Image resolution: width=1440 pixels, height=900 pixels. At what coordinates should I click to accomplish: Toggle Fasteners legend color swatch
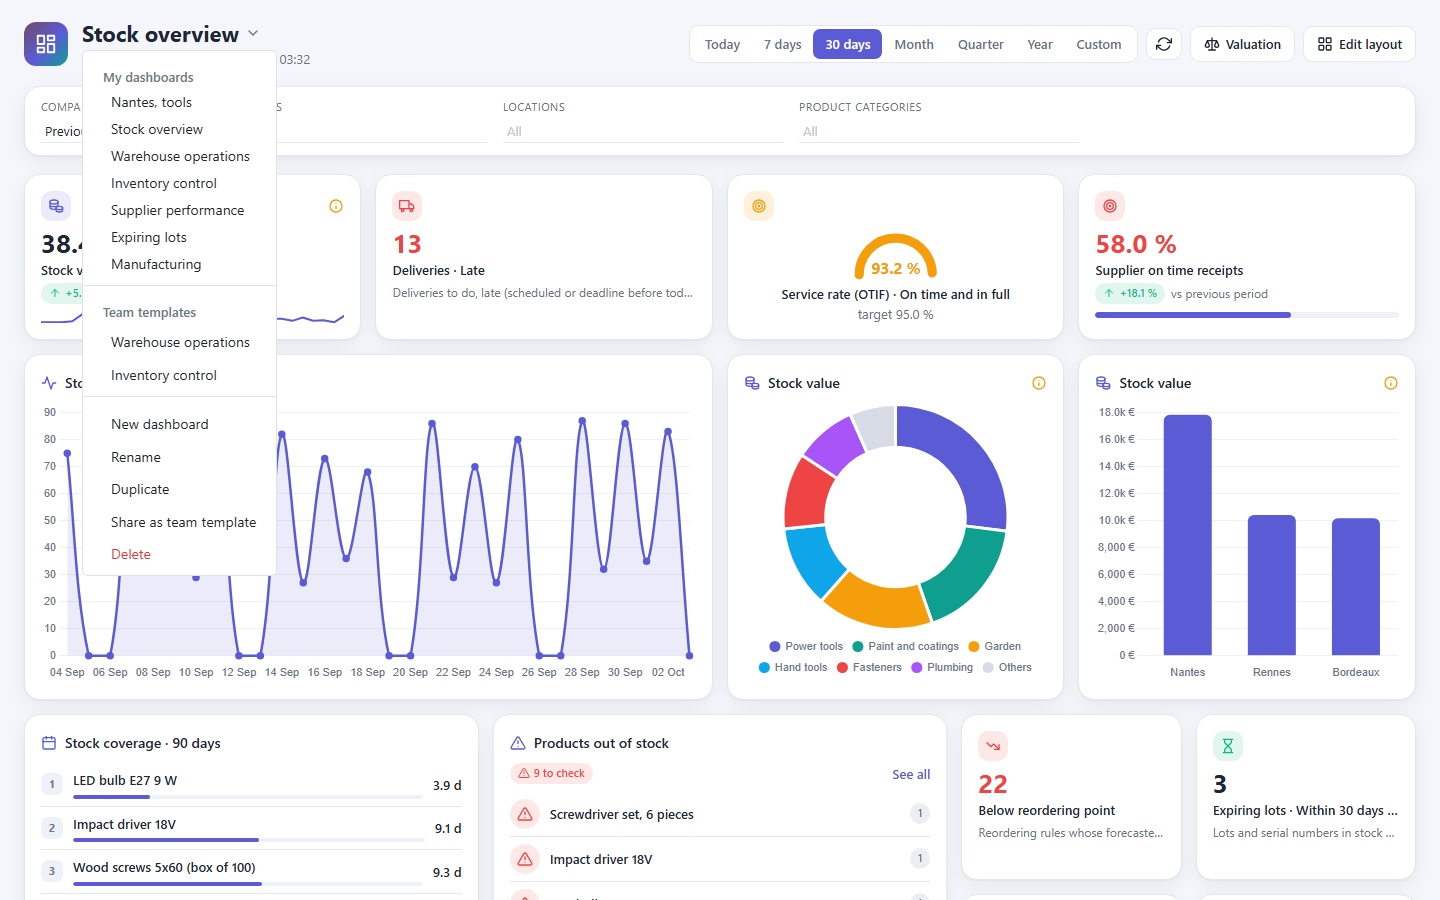tap(842, 667)
